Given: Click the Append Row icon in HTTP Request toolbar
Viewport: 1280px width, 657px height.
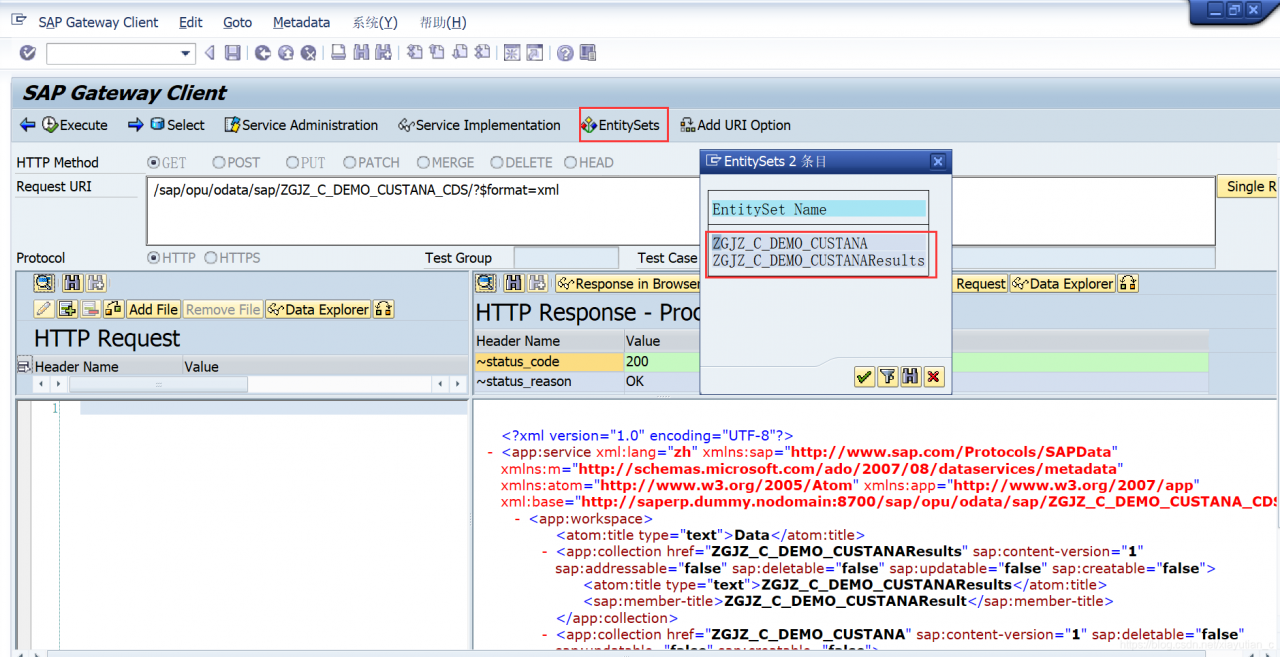Looking at the screenshot, I should 68,309.
